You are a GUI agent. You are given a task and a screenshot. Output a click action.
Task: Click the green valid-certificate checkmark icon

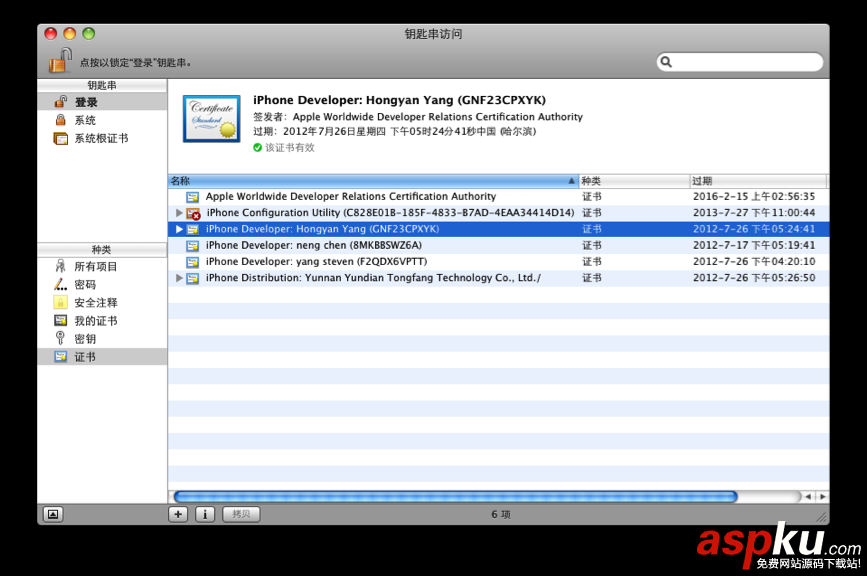click(x=257, y=148)
